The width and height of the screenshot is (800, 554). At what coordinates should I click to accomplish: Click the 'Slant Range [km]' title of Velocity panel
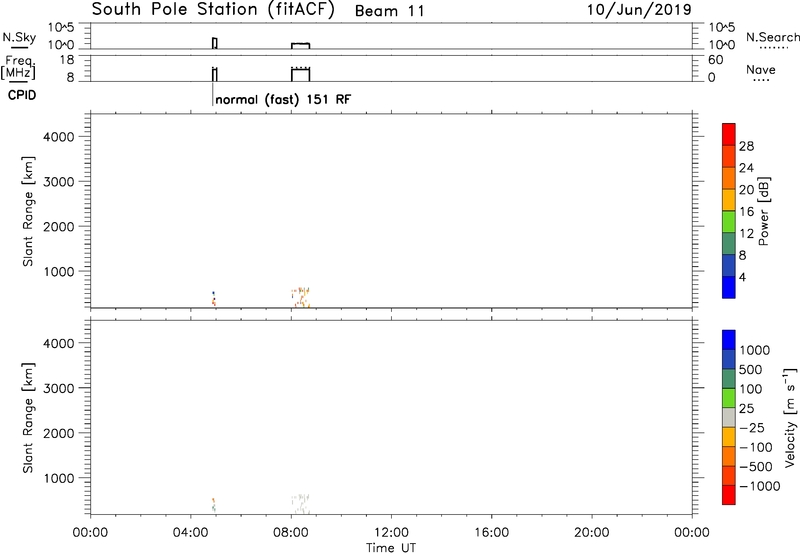[28, 418]
